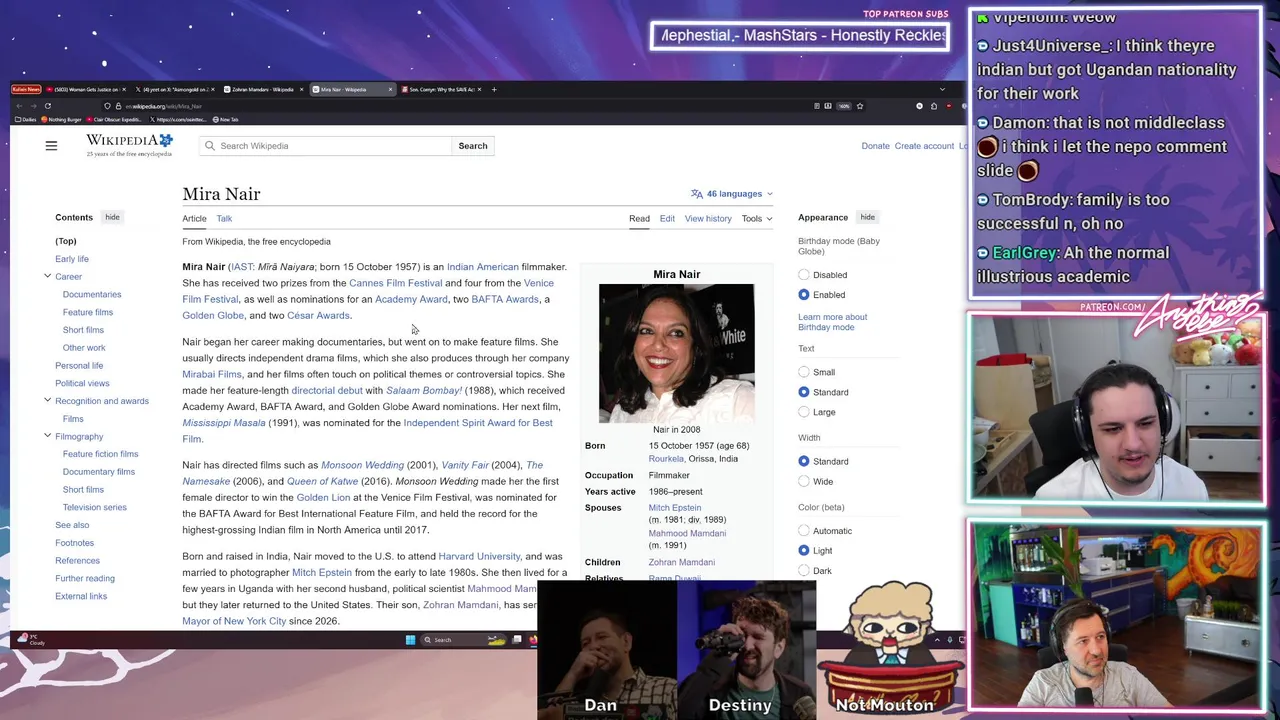Screen dimensions: 1280x720
Task: Go forward with the browser forward arrow
Action: pos(33,106)
